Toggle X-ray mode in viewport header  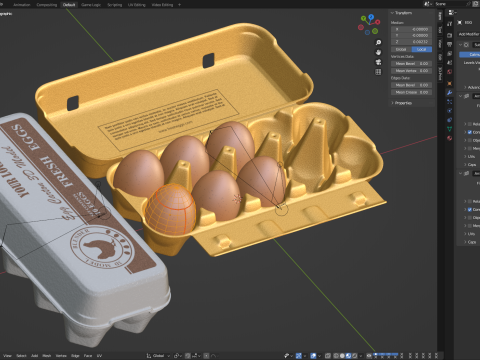328,356
